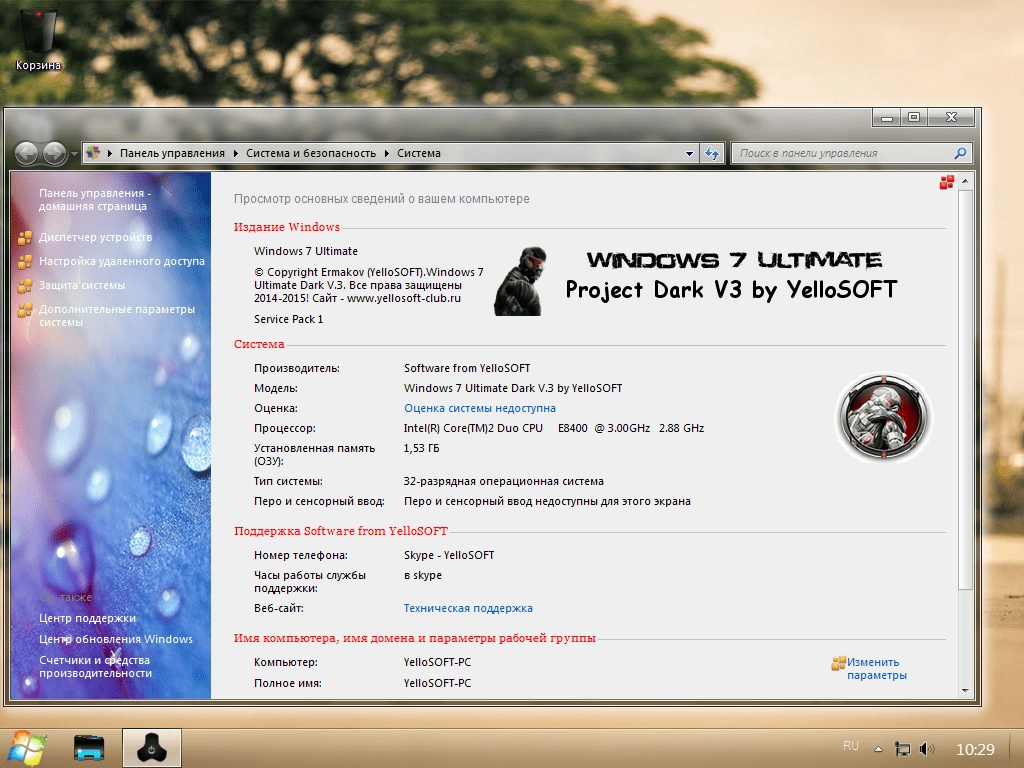
Task: Go back with the Back arrow button
Action: [26, 153]
